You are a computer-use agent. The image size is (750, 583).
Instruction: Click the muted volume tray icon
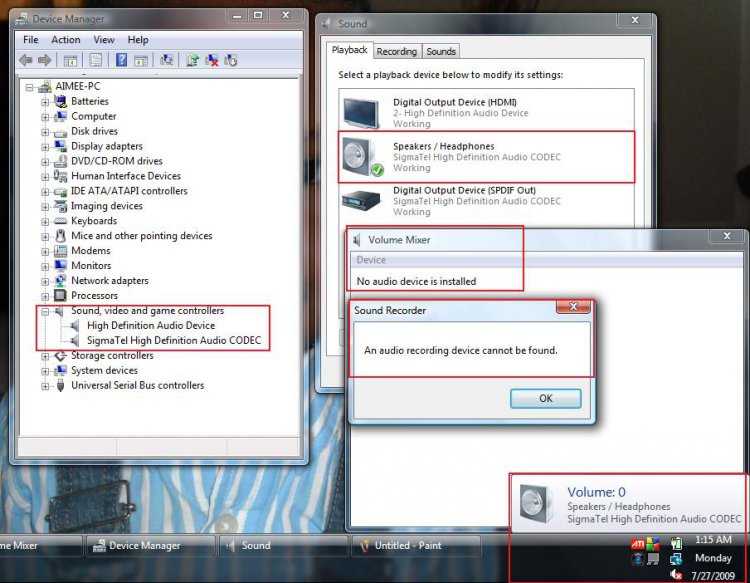pos(676,574)
